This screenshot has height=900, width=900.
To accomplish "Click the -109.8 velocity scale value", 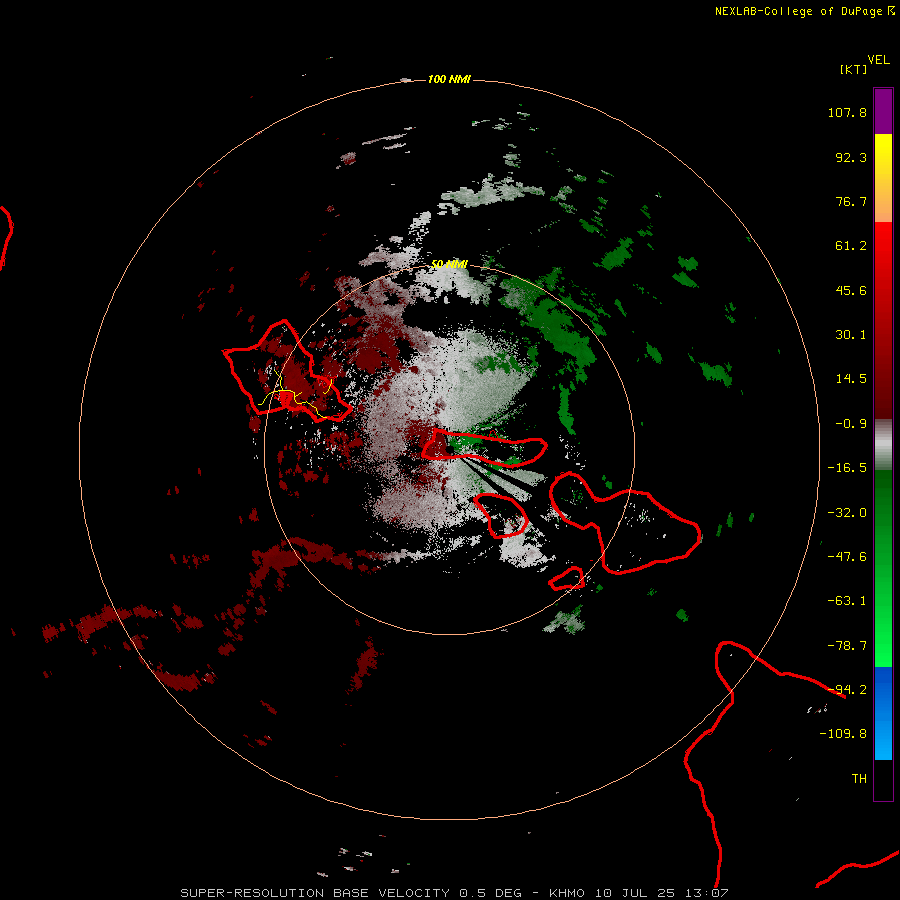I will 843,734.
